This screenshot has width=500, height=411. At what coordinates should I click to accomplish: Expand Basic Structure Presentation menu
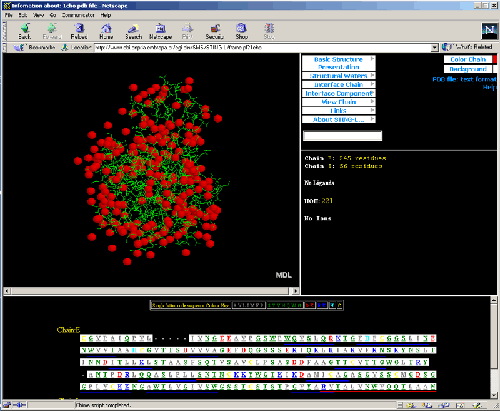[339, 63]
